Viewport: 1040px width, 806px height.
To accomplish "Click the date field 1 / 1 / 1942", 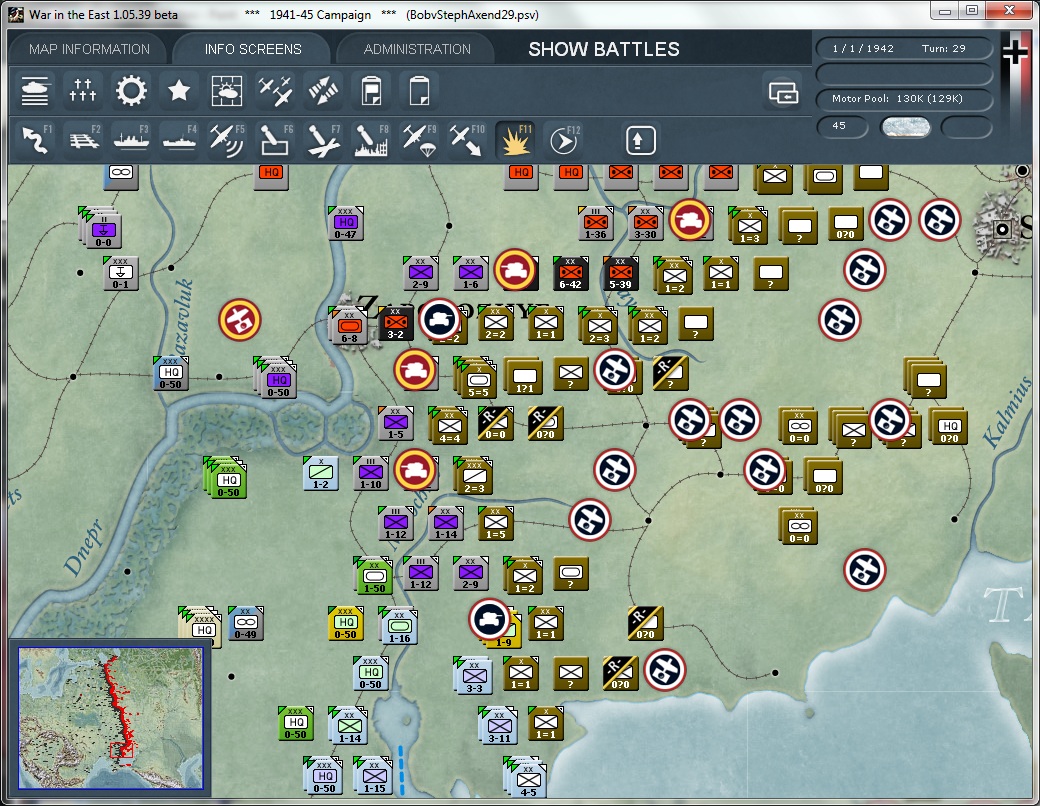I will coord(863,48).
